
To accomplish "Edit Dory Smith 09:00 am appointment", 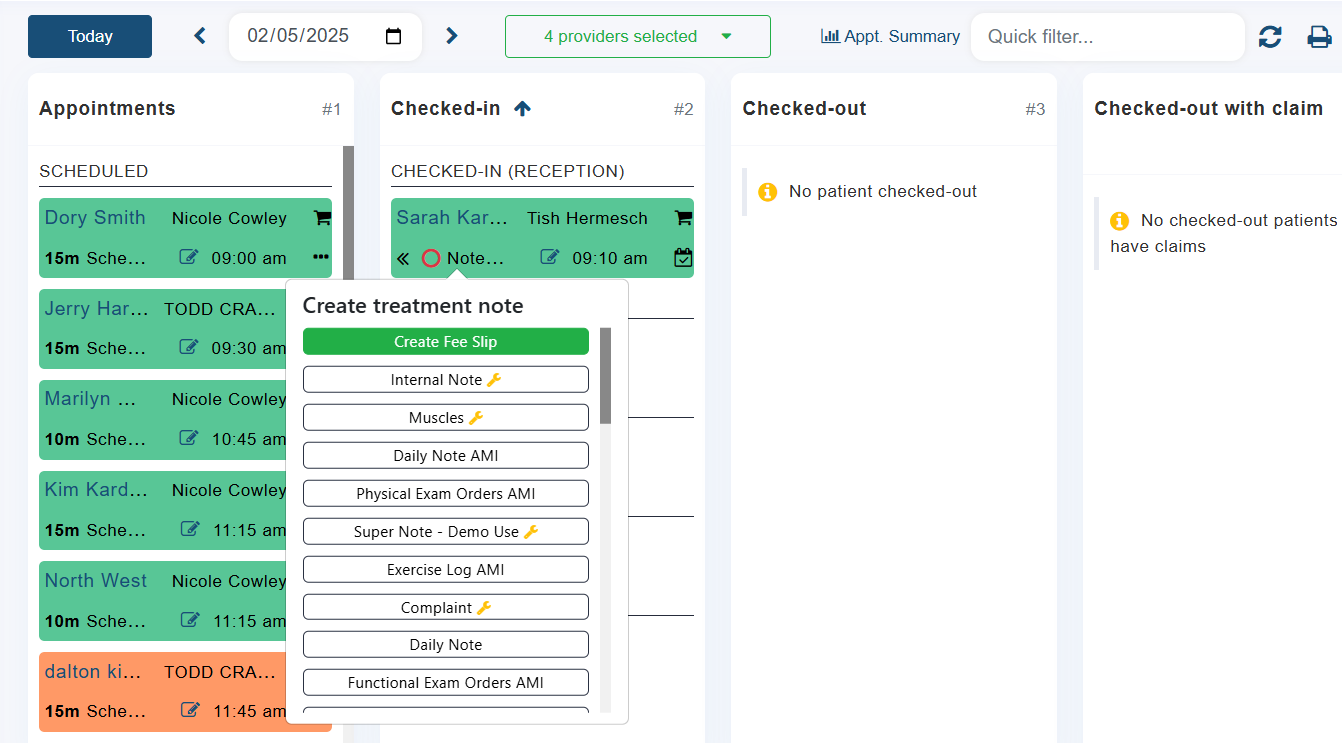I will click(189, 257).
